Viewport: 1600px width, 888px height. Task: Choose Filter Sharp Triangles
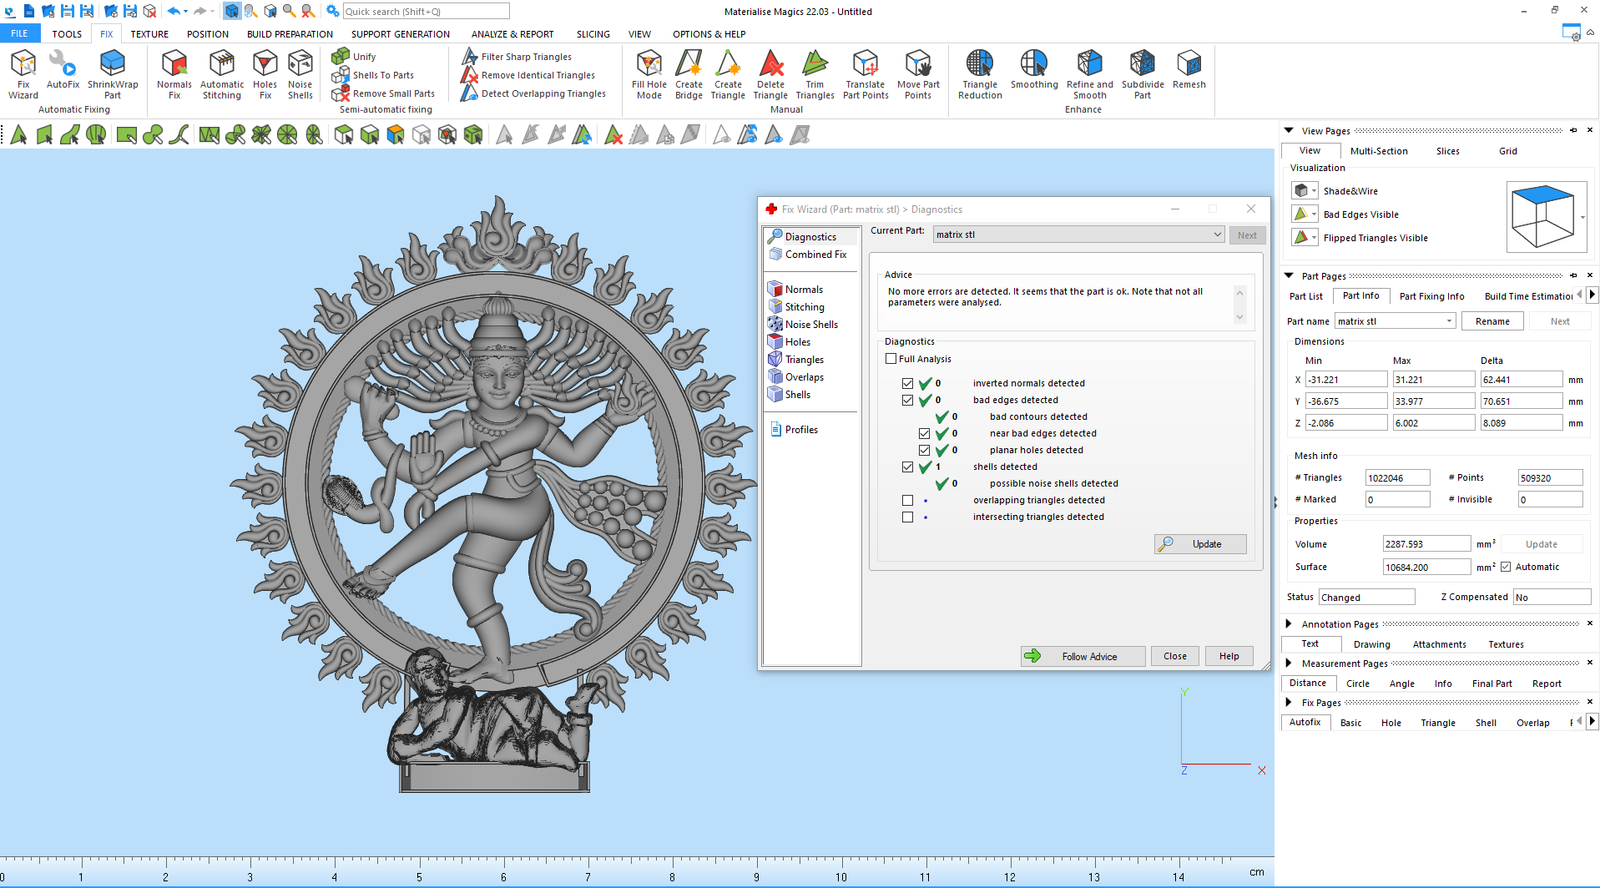pos(517,56)
